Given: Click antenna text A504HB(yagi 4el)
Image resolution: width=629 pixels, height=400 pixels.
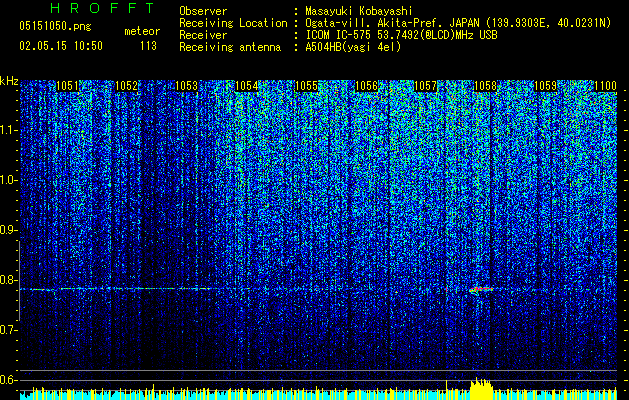Looking at the screenshot, I should [x=353, y=47].
